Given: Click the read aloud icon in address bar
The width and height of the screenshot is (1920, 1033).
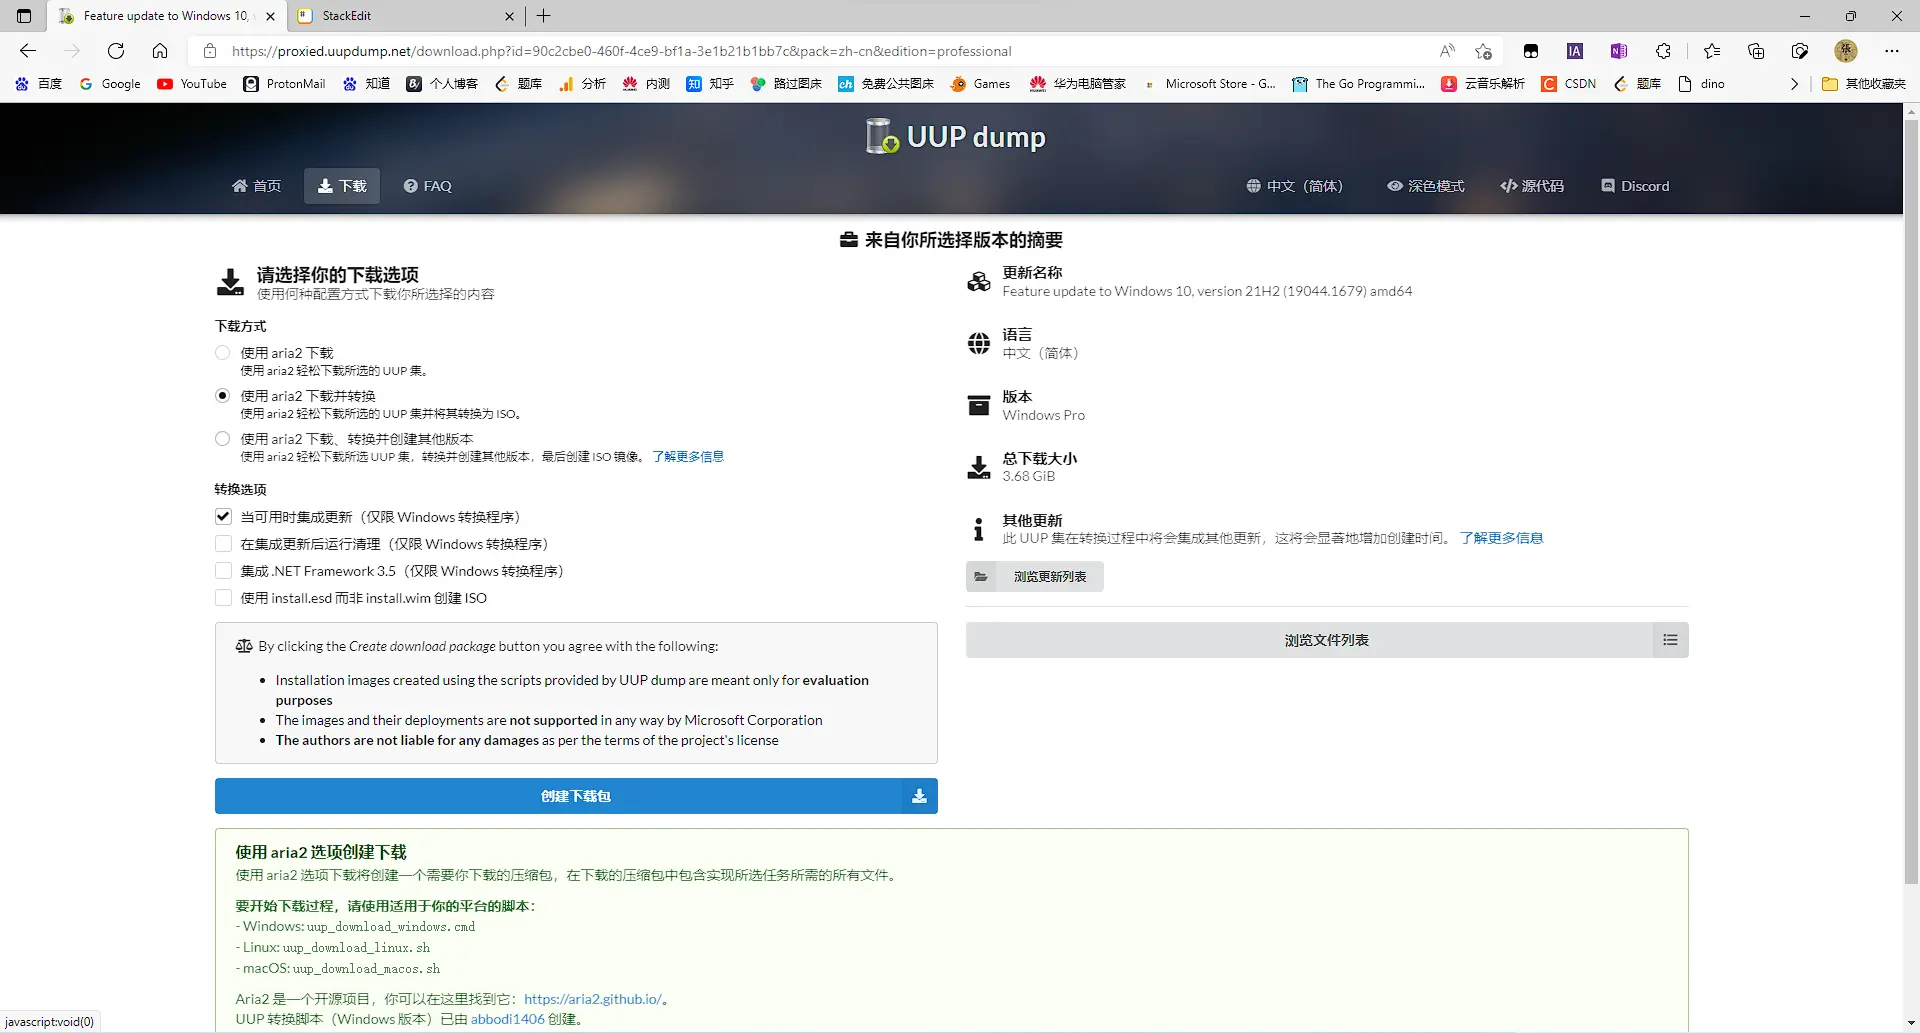Looking at the screenshot, I should [x=1447, y=51].
